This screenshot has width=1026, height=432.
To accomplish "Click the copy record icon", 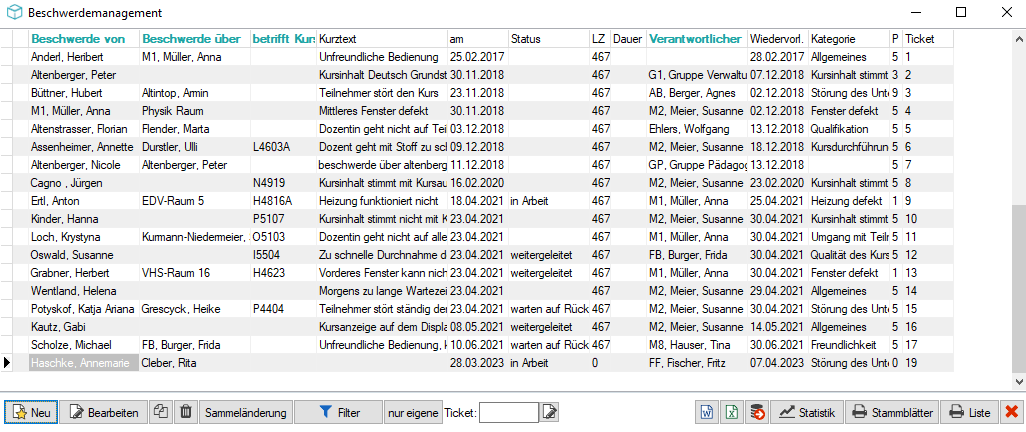I will (x=161, y=412).
